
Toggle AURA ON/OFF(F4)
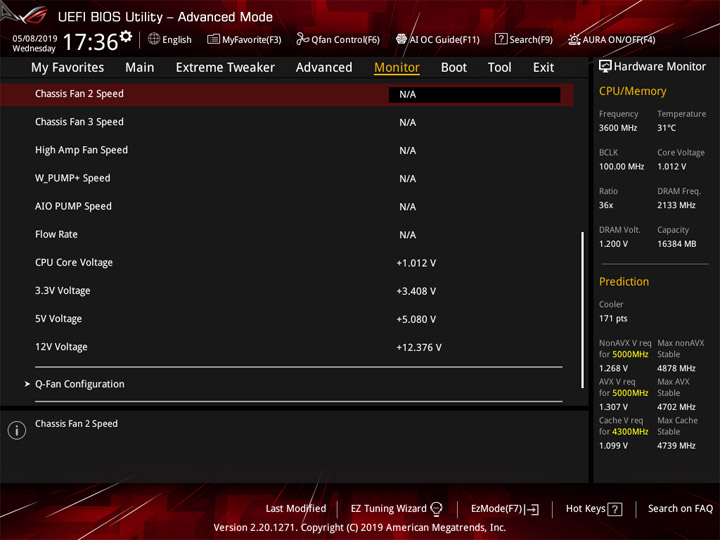coord(612,39)
